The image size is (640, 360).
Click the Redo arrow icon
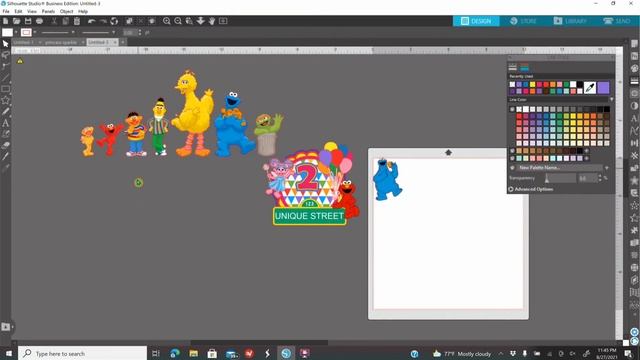103,21
